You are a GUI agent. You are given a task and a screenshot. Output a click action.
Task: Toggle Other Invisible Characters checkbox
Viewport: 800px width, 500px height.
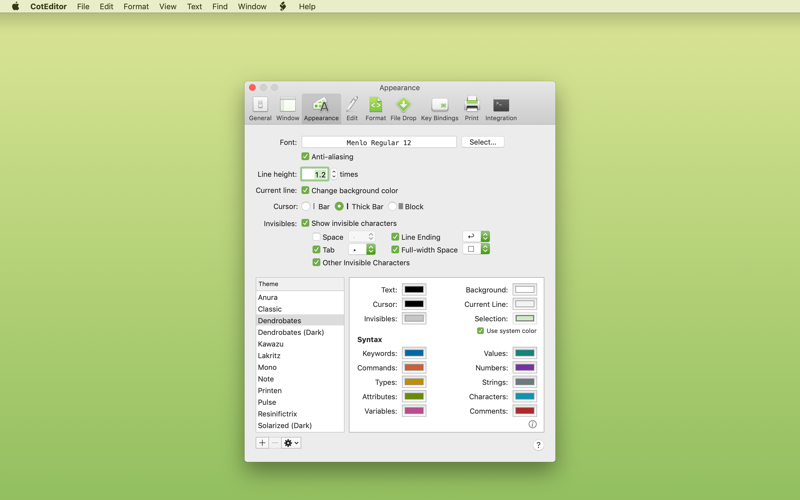tap(316, 262)
